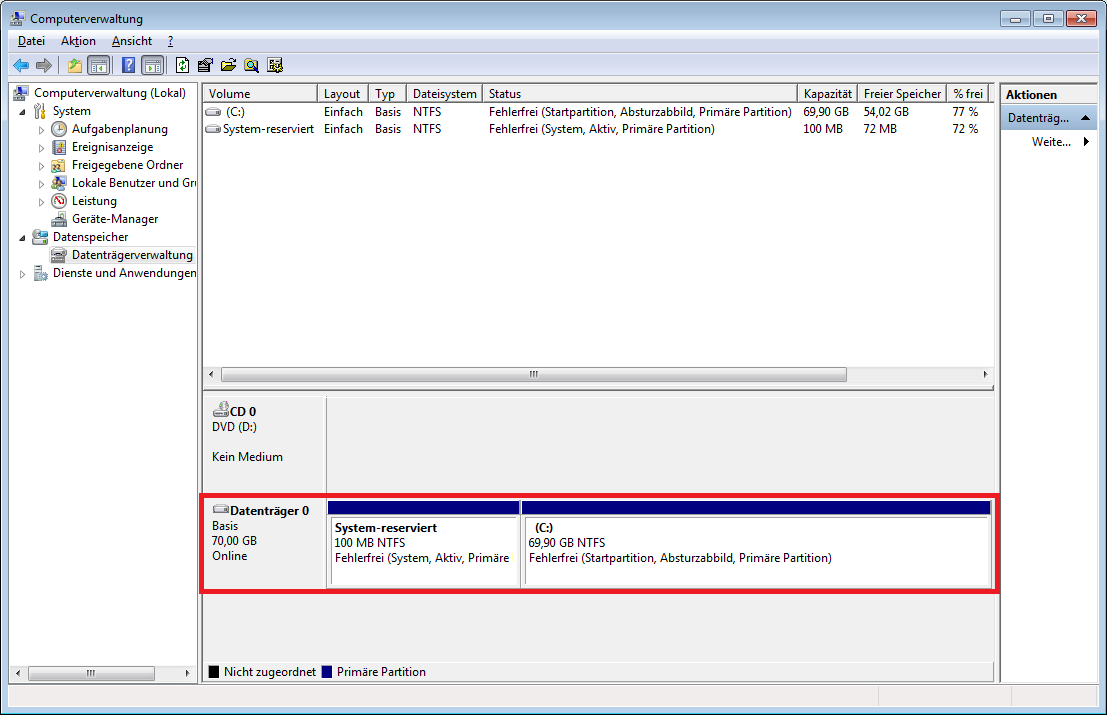Viewport: 1107px width, 715px height.
Task: Click the horizontal scrollbar of the volume list
Action: tap(533, 374)
